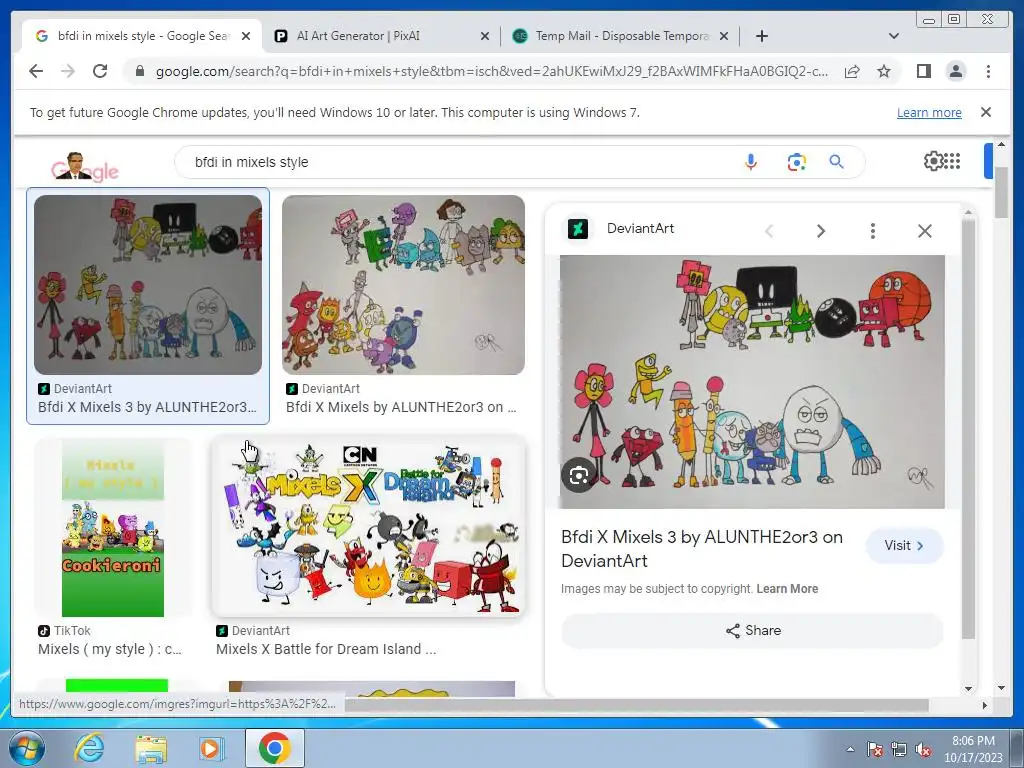Screen dimensions: 1024x768
Task: Click the horizontal scrollbar at page bottom
Action: (x=637, y=705)
